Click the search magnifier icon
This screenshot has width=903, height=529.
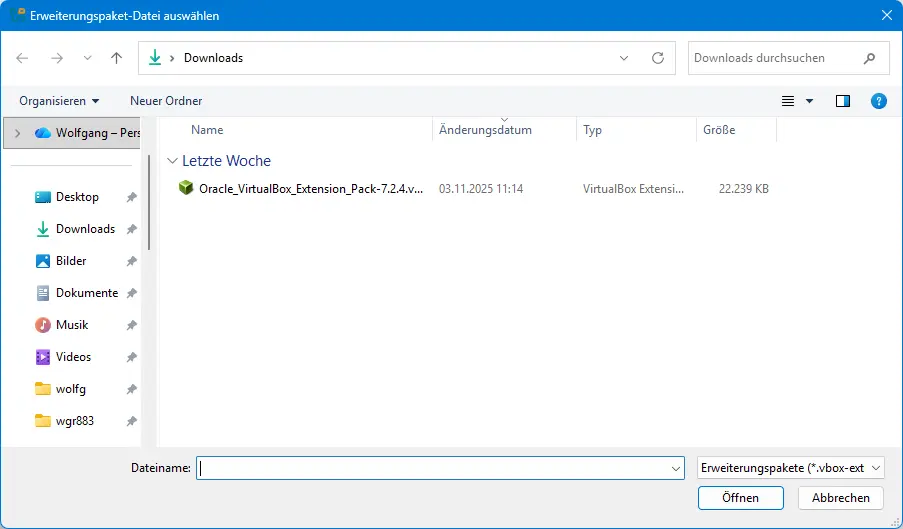[x=870, y=58]
